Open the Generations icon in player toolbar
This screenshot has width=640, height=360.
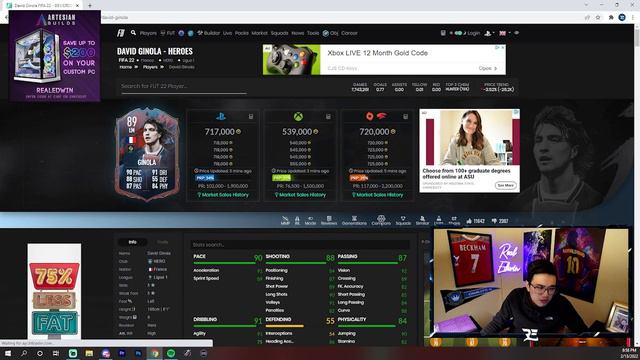(354, 220)
